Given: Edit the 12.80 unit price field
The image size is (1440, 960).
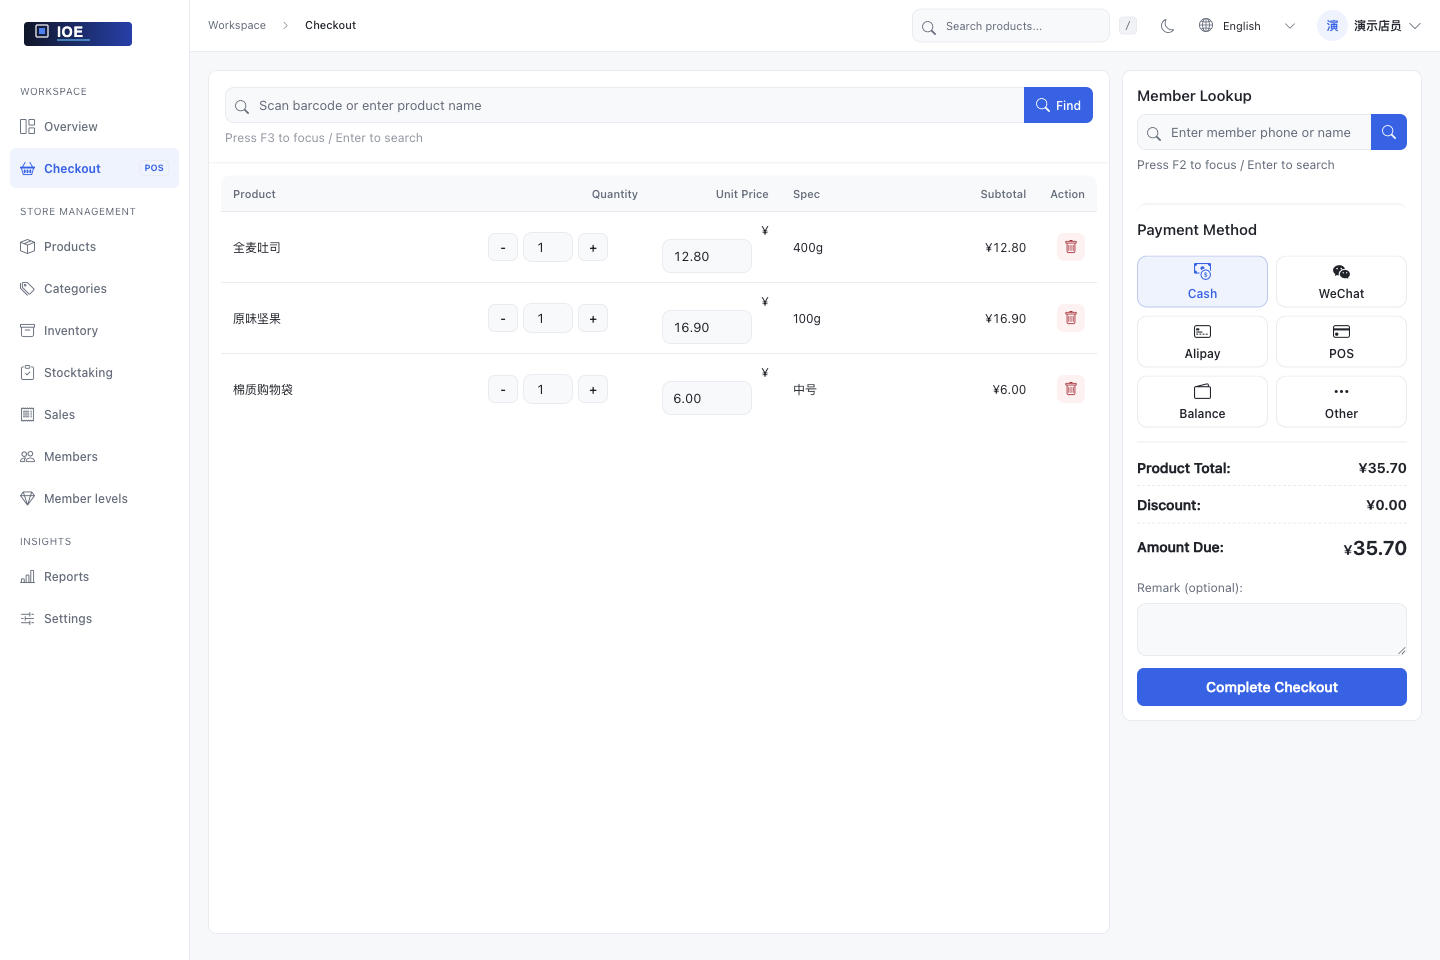Looking at the screenshot, I should click(707, 256).
